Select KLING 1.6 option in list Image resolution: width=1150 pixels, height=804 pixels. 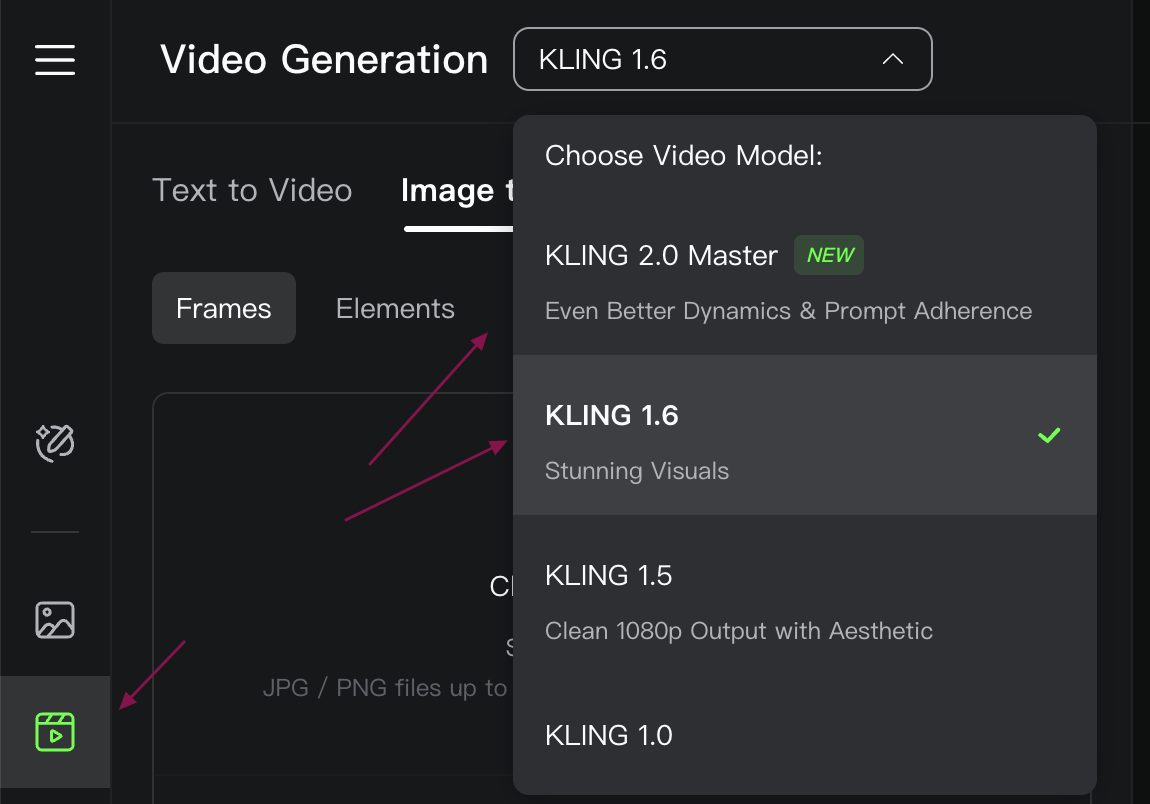[x=611, y=416]
